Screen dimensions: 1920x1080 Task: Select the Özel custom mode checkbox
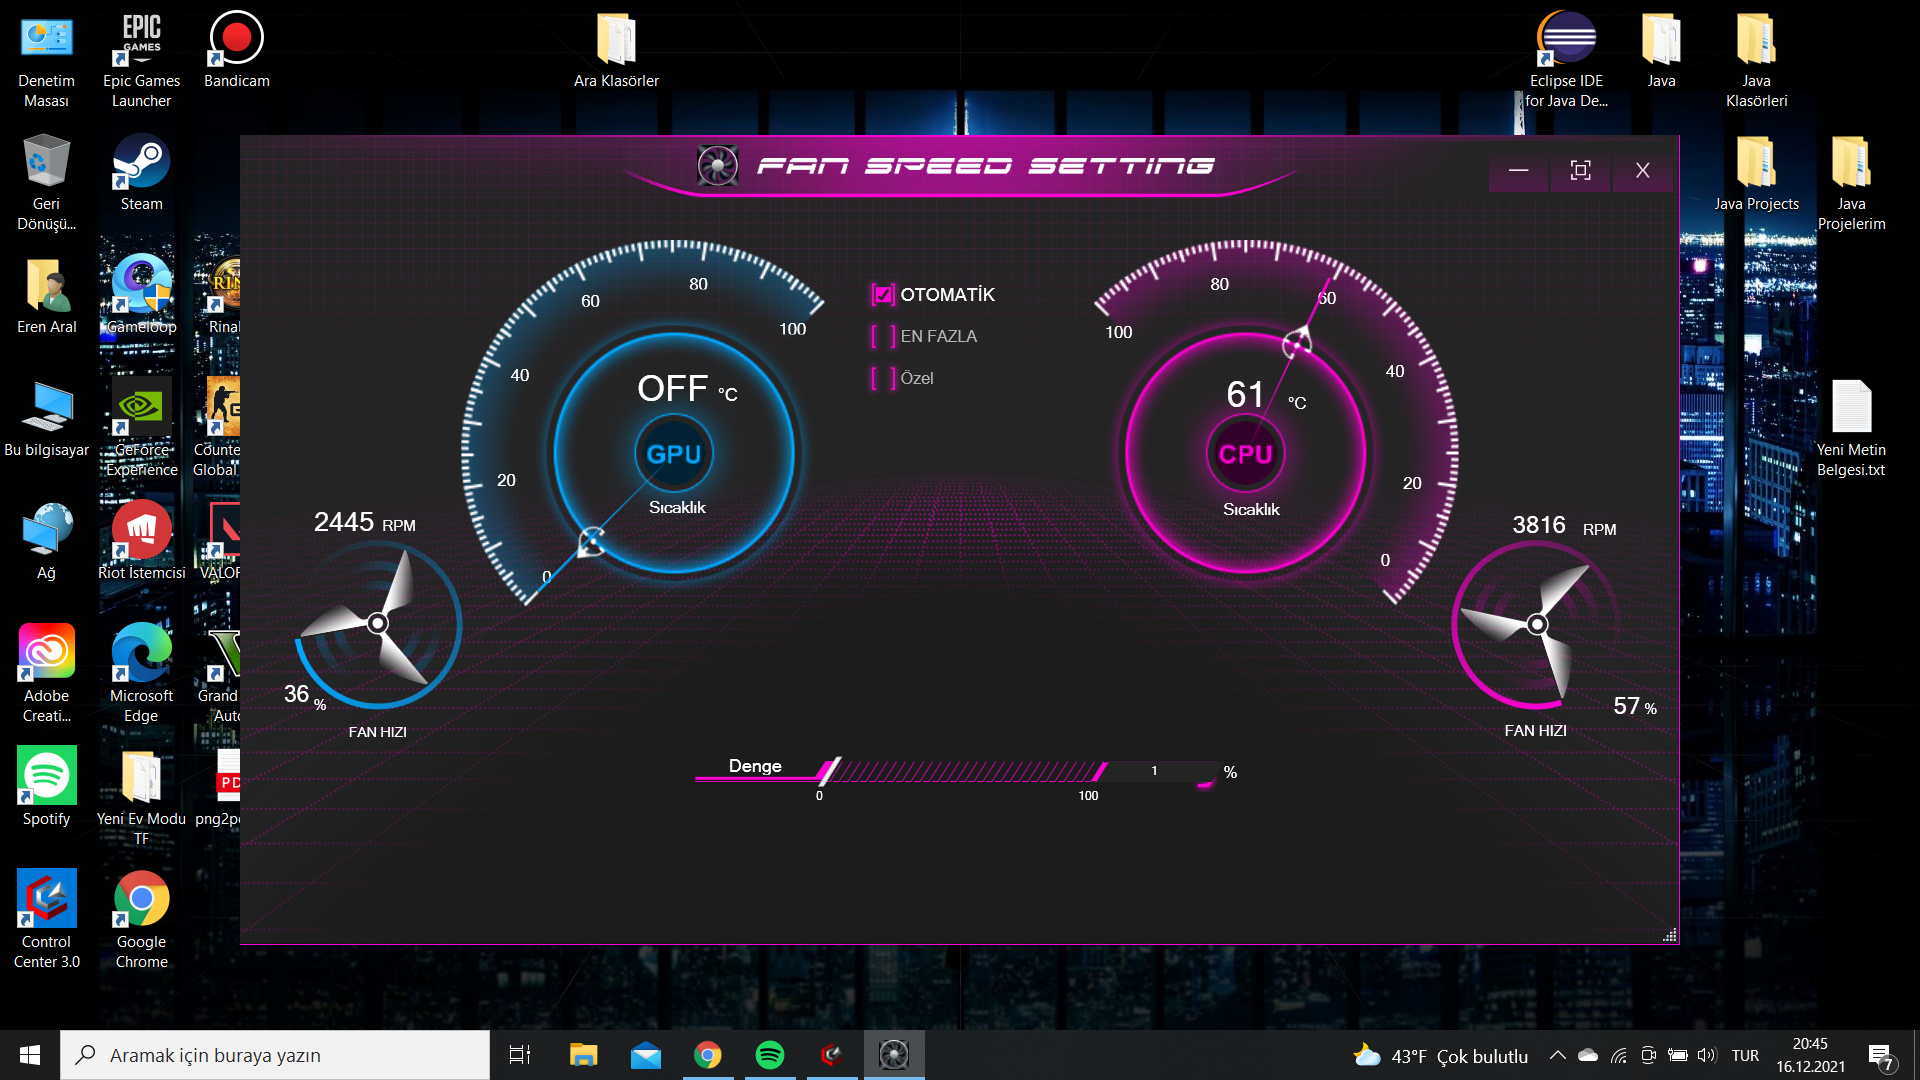click(x=883, y=379)
